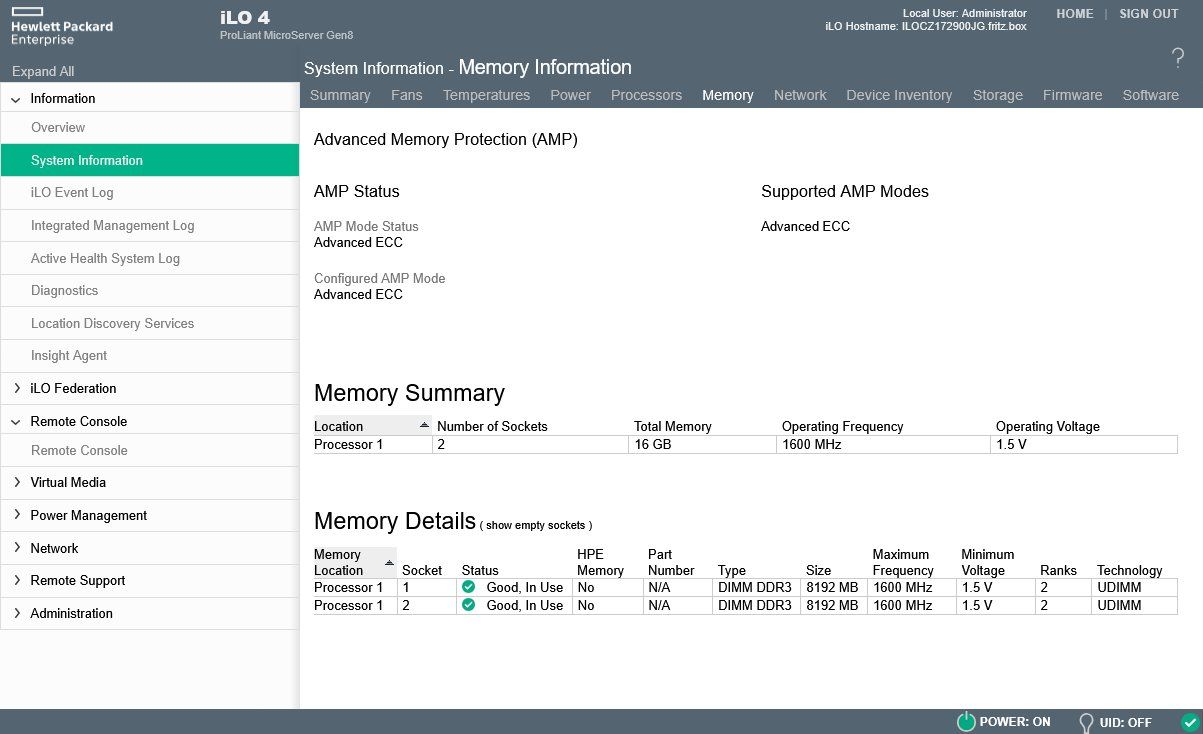Open the Firmware tab
This screenshot has height=734, width=1203.
(1072, 95)
